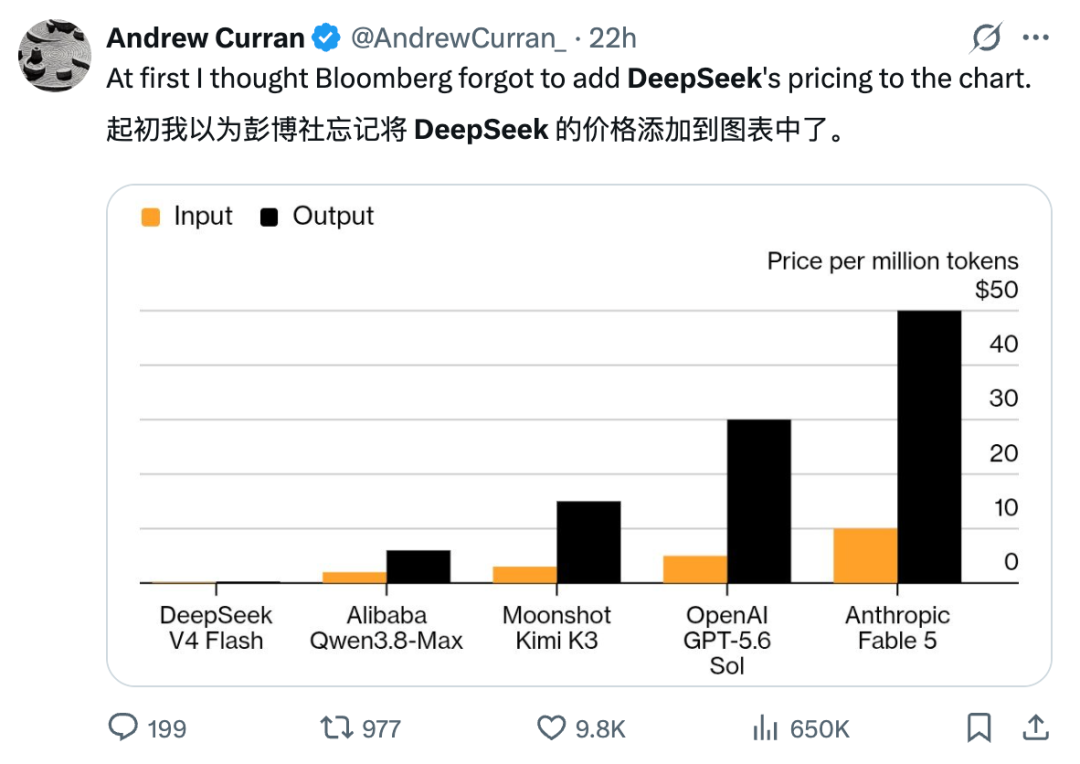Viewport: 1080px width, 764px height.
Task: Open the Andrew Curran display name link
Action: 205,38
